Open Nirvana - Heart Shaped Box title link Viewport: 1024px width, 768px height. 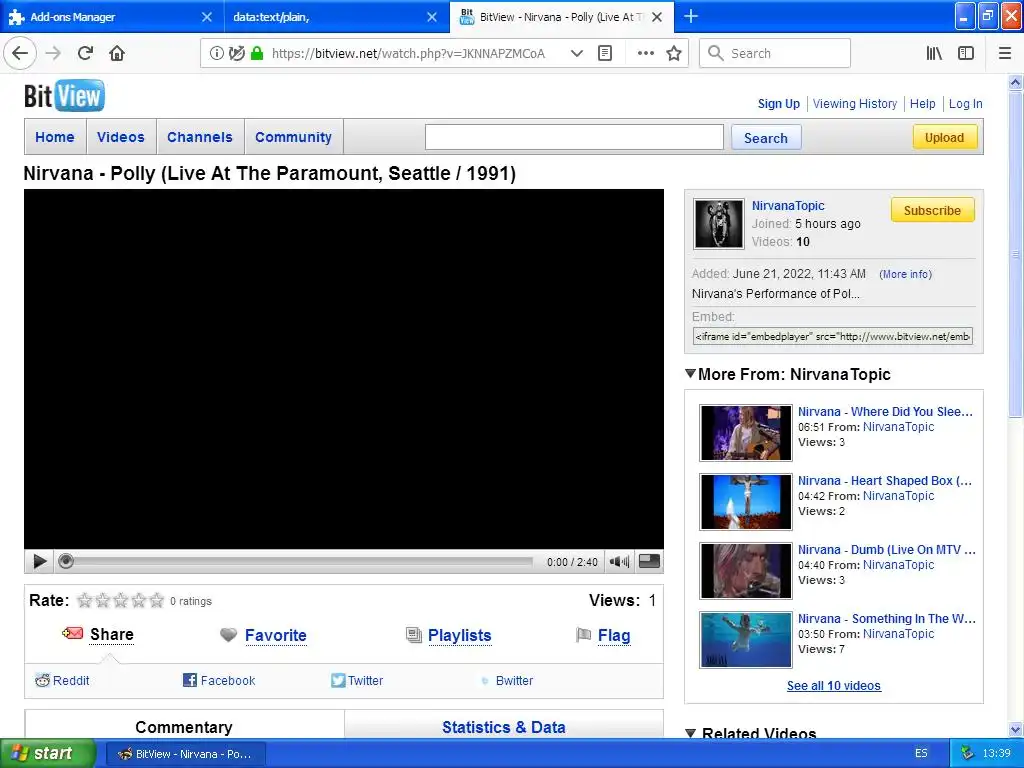[x=885, y=481]
